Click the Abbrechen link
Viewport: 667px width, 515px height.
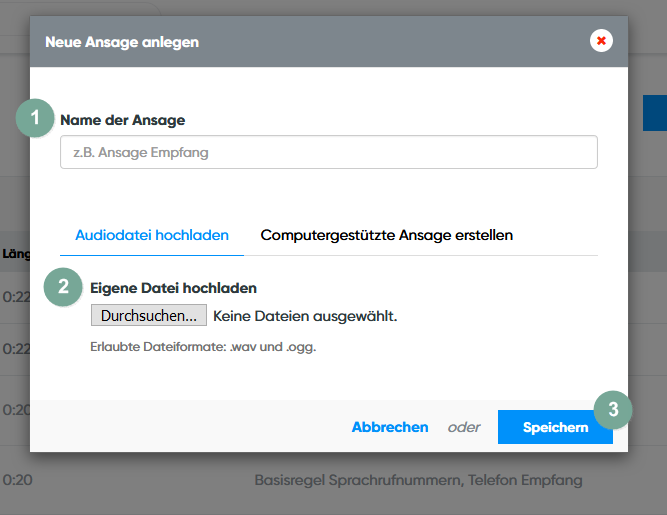point(389,427)
